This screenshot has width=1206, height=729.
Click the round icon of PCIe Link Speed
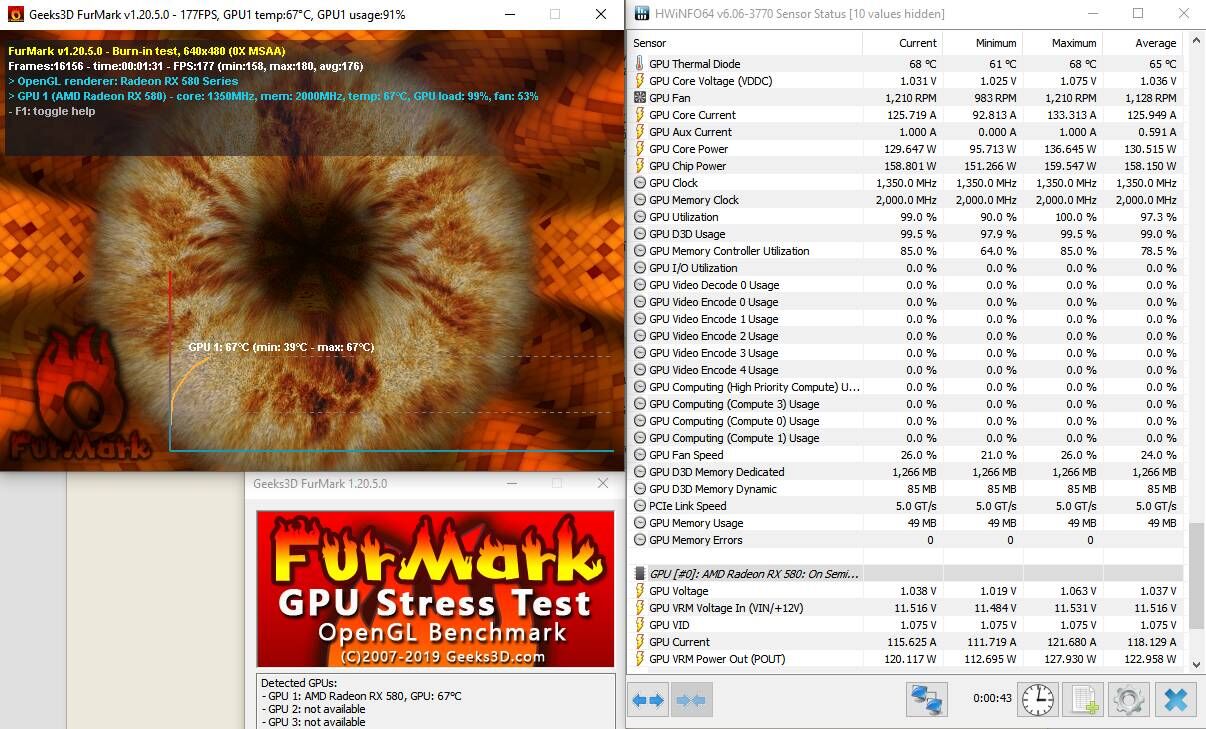point(640,506)
